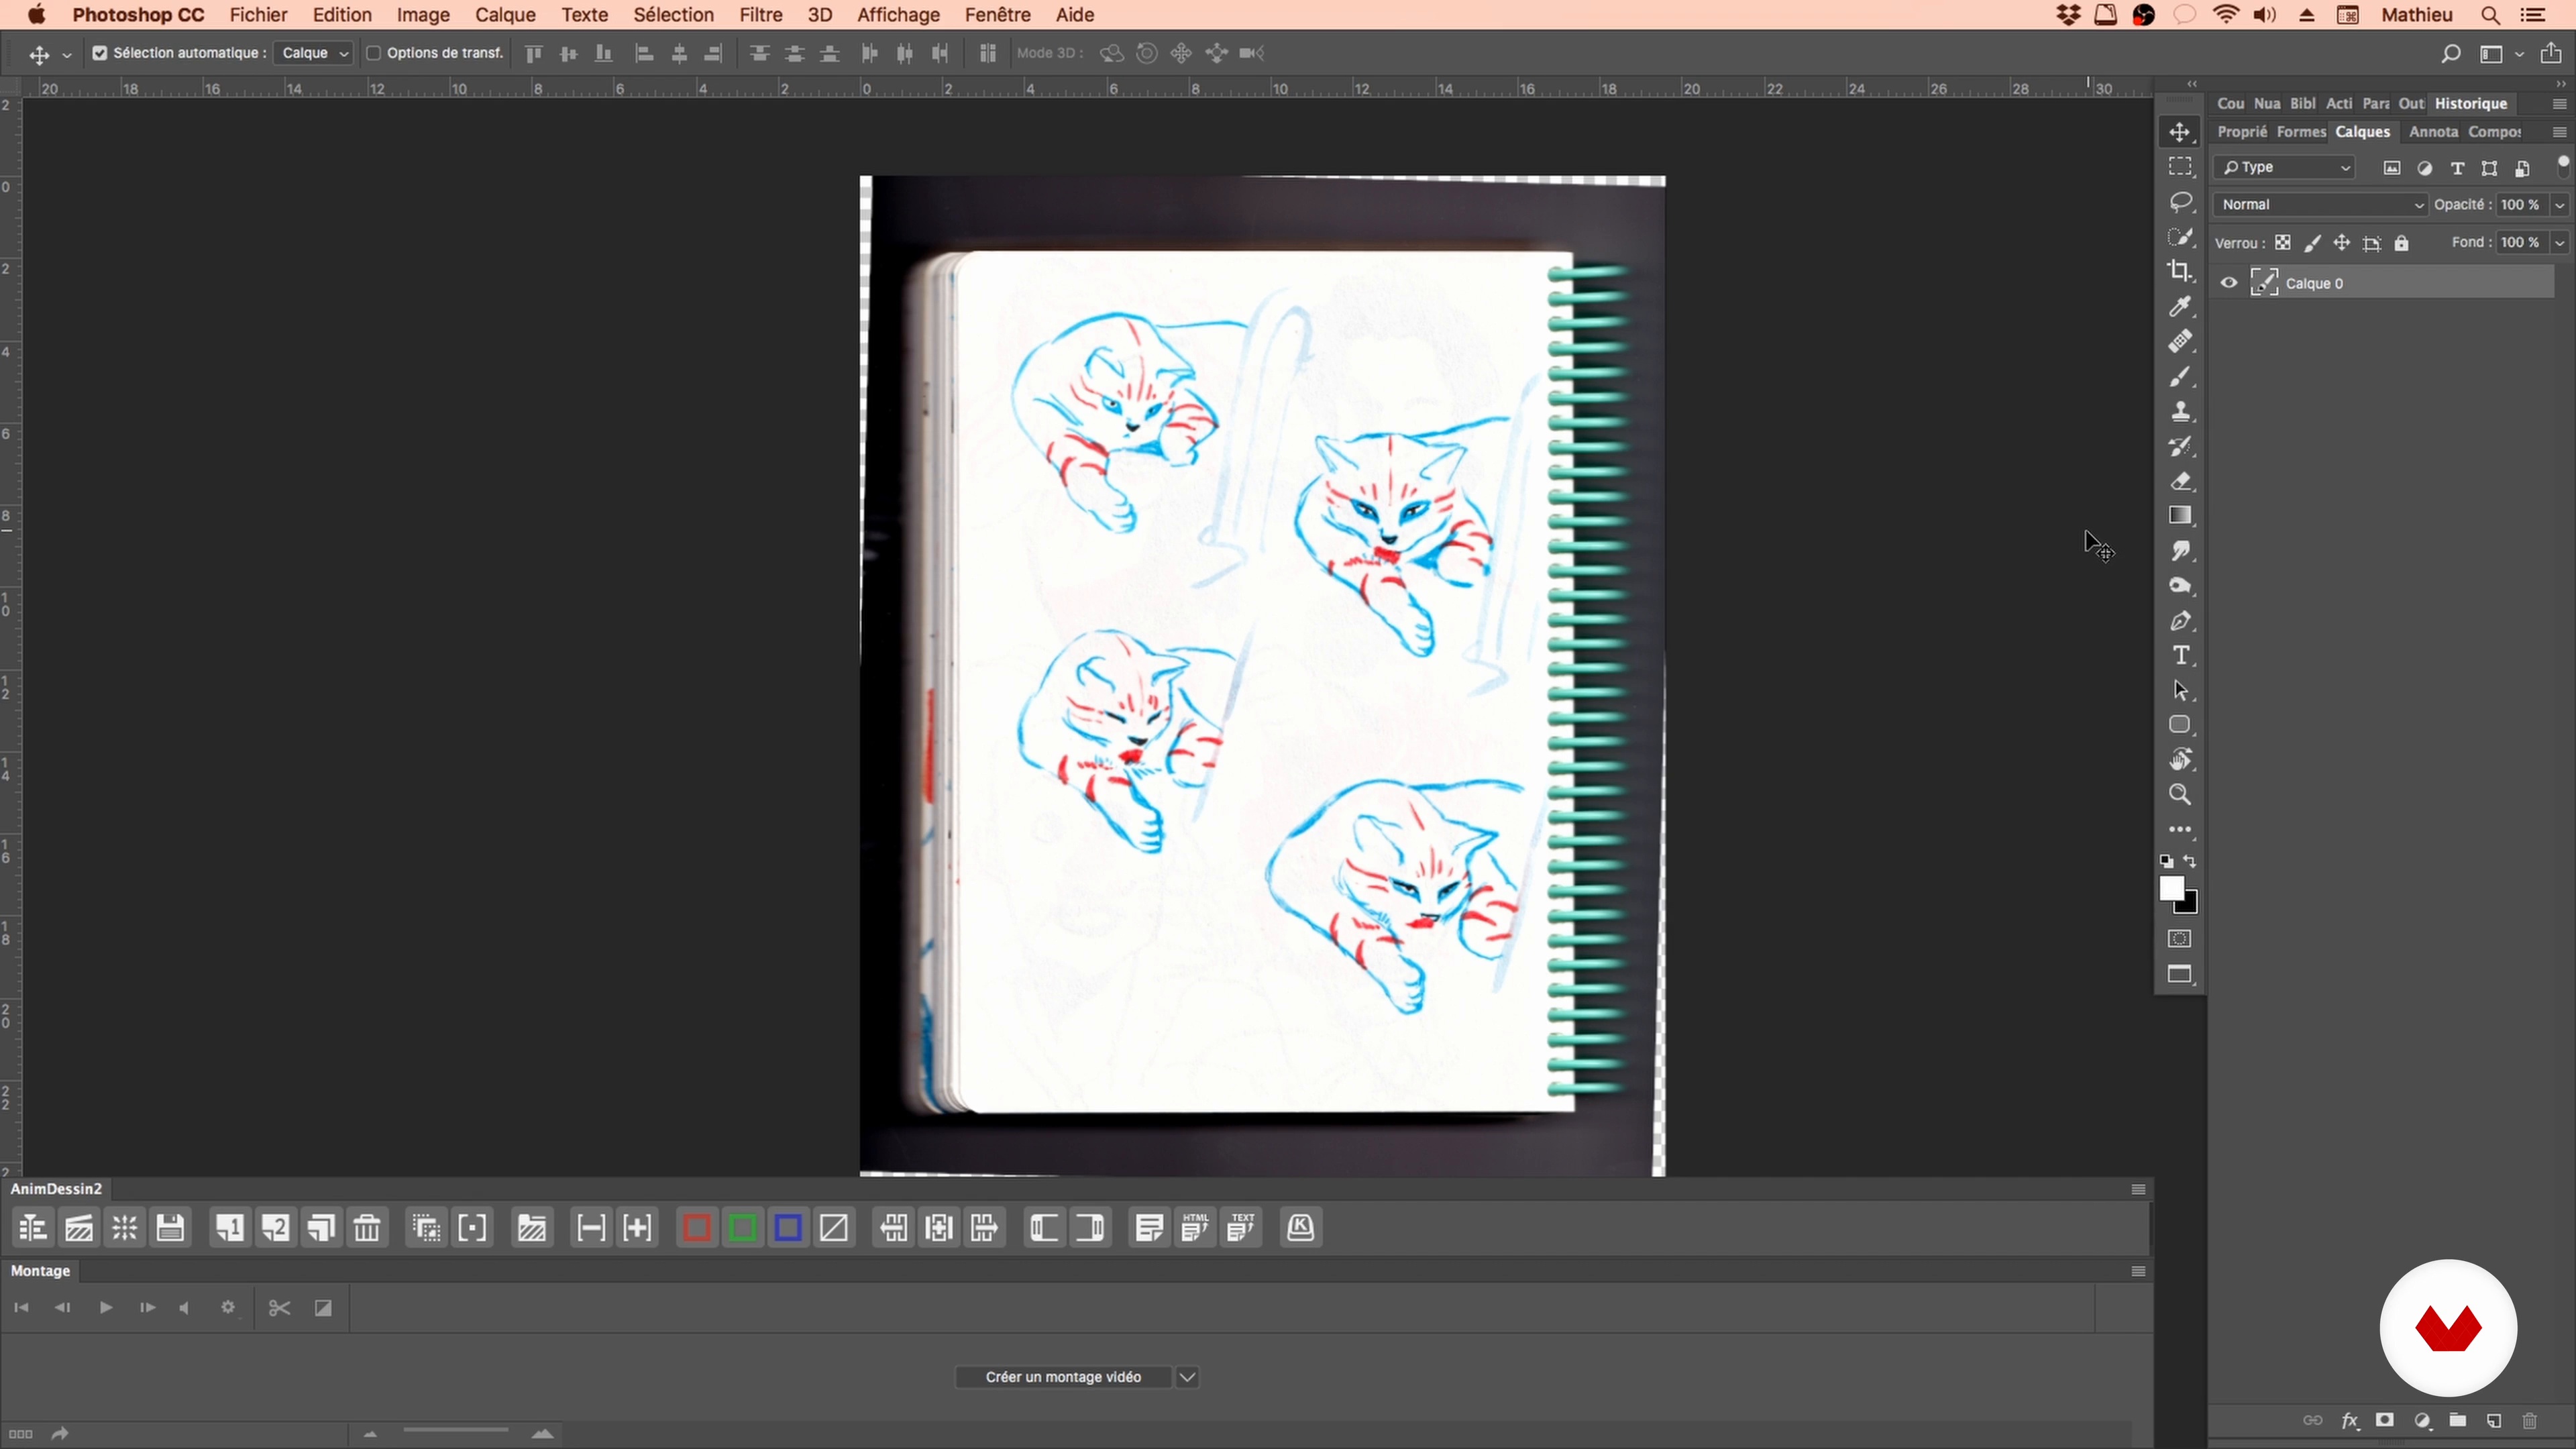2576x1449 pixels.
Task: Open the Fichier menu
Action: tap(258, 15)
